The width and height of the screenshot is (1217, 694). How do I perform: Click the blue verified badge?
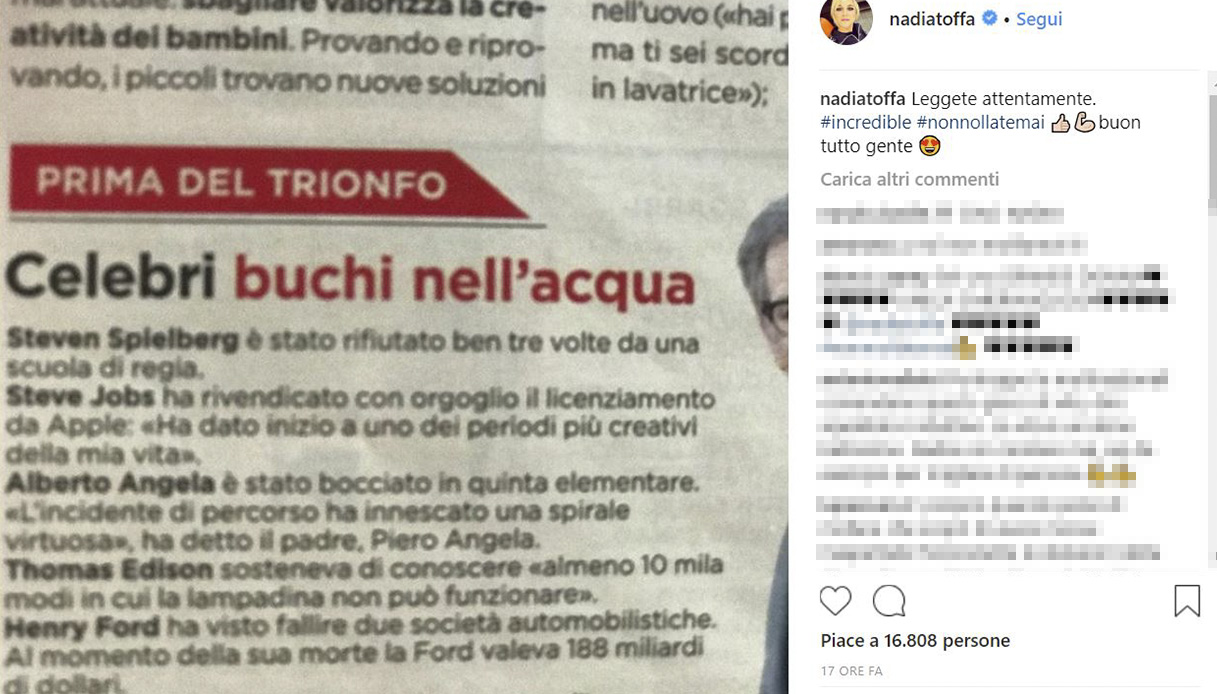[990, 19]
